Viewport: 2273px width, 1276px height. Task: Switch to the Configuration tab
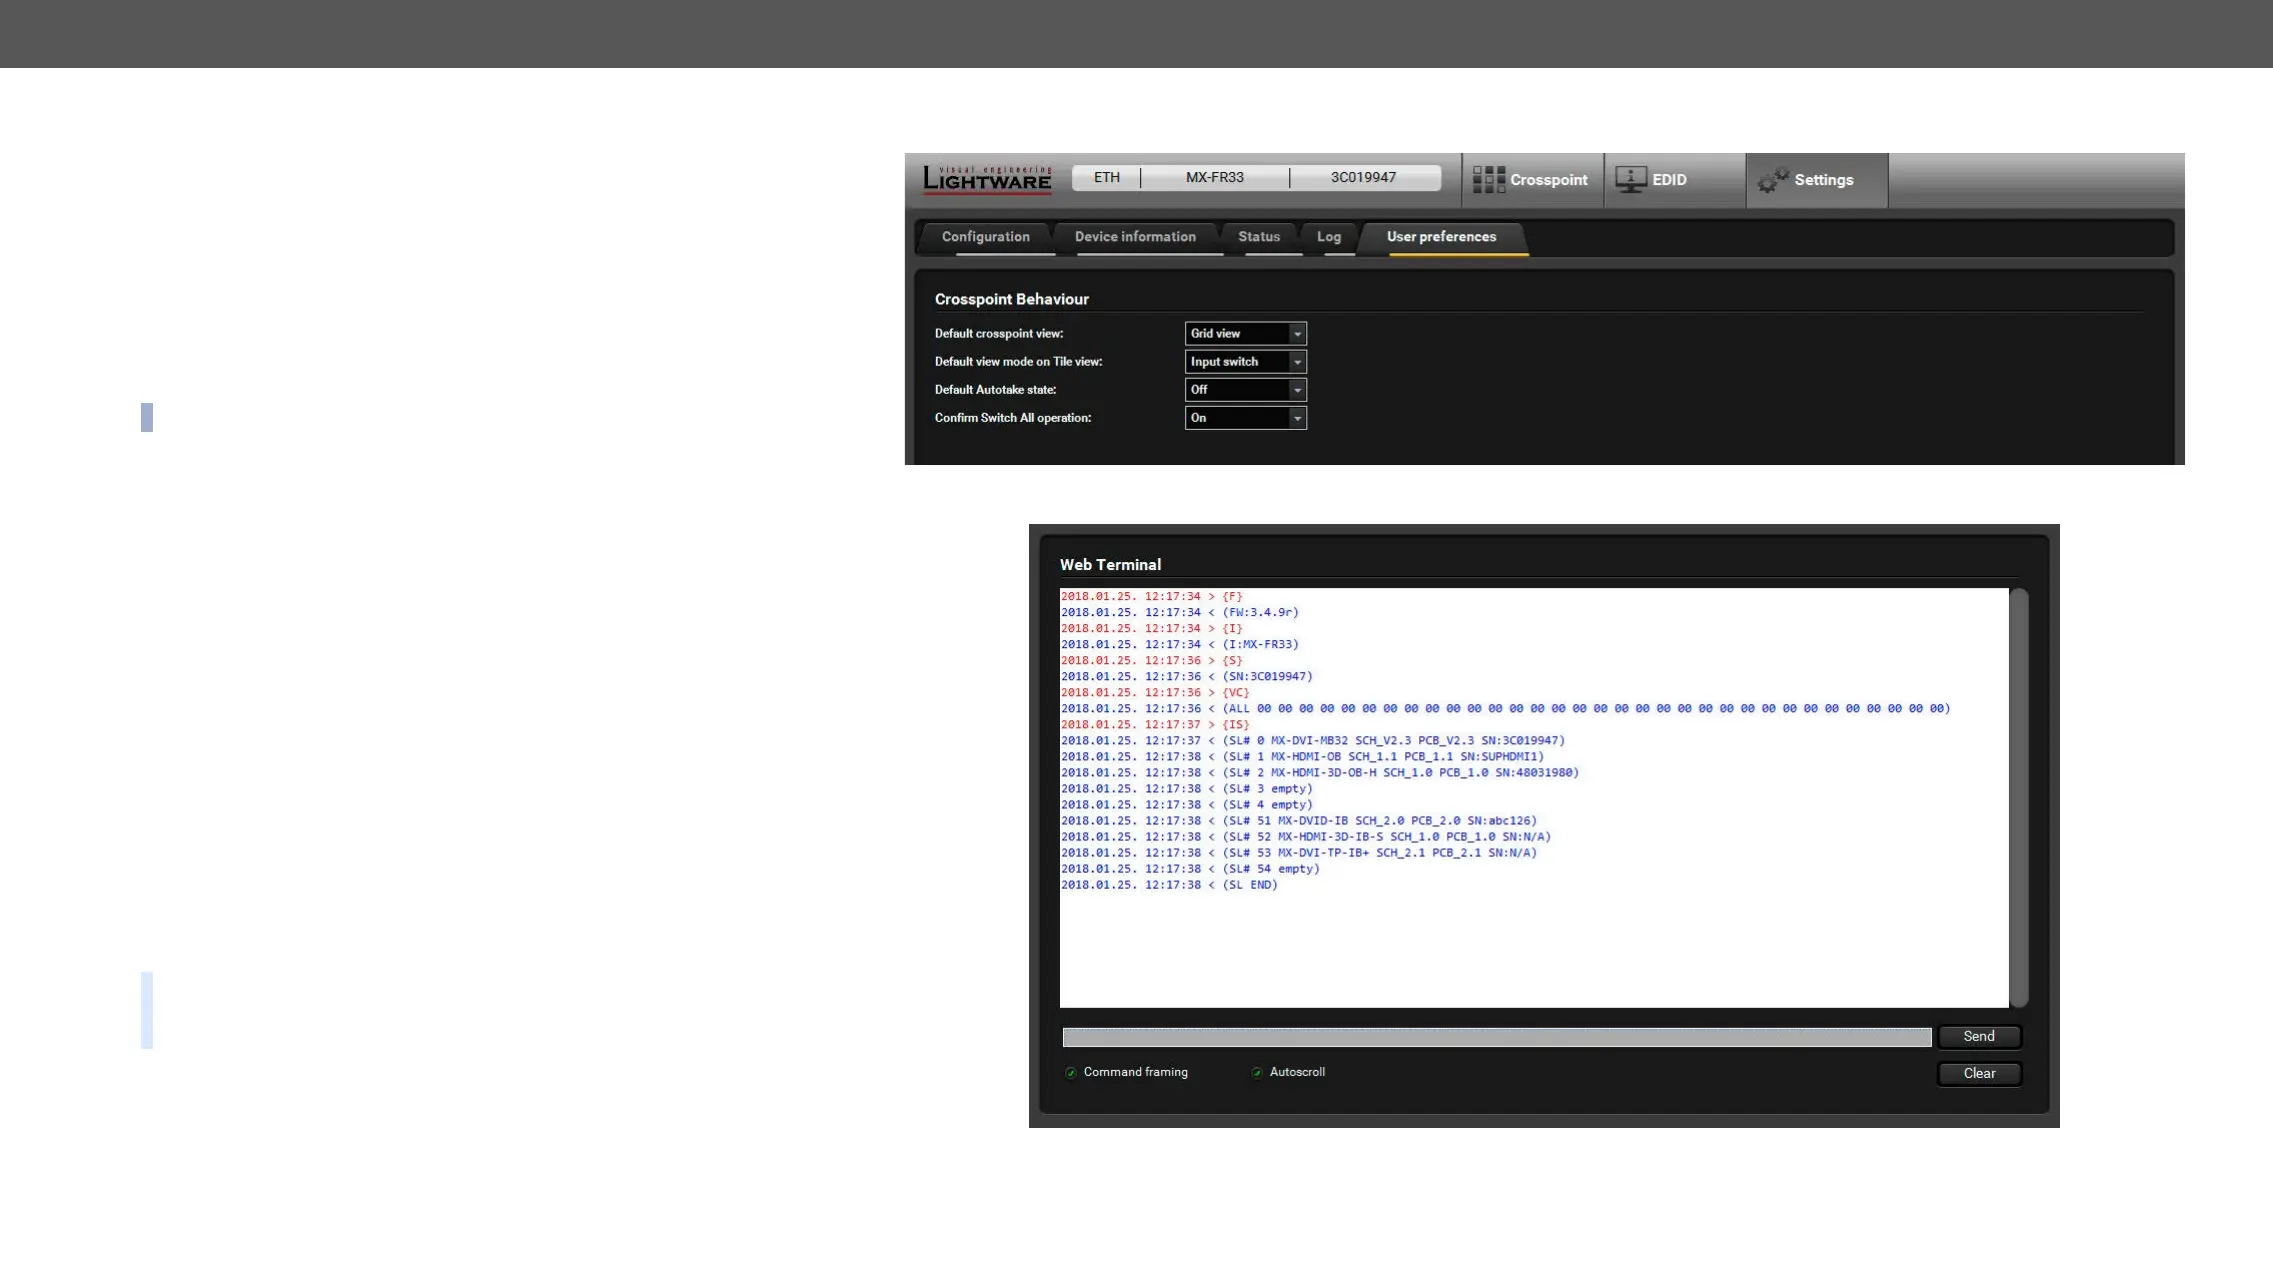tap(985, 237)
